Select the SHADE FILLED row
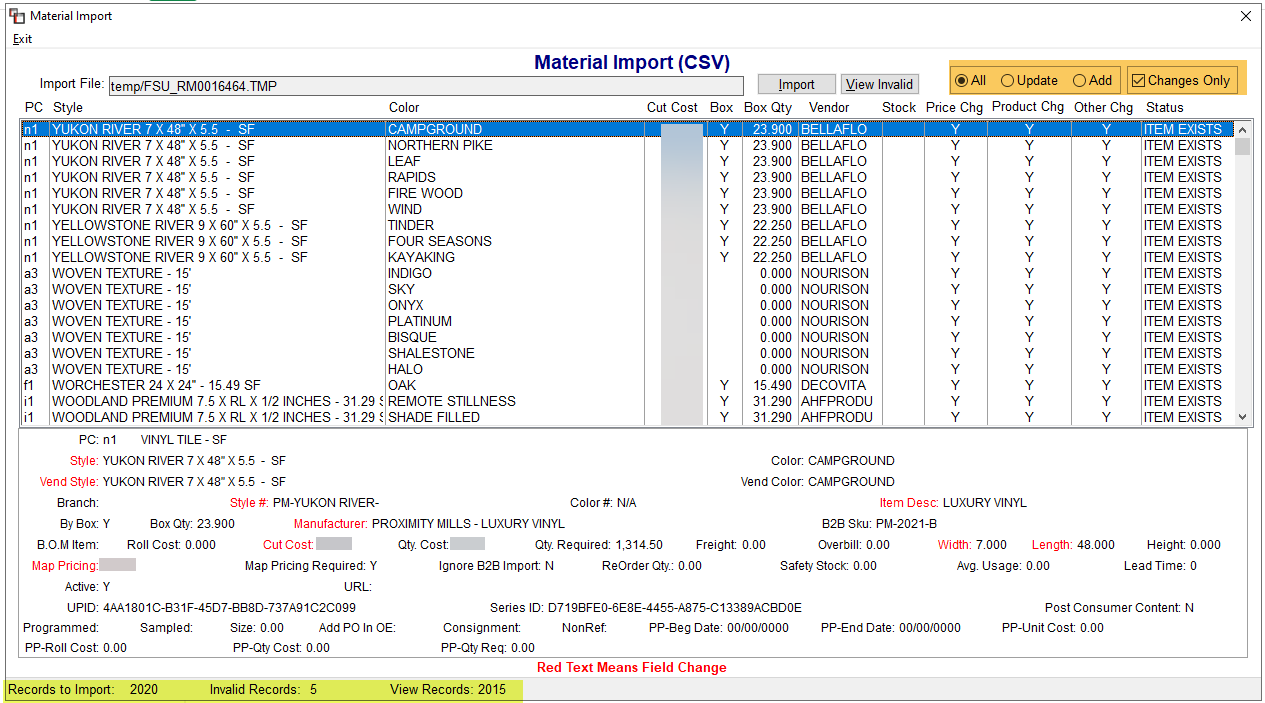This screenshot has width=1265, height=703. point(627,417)
